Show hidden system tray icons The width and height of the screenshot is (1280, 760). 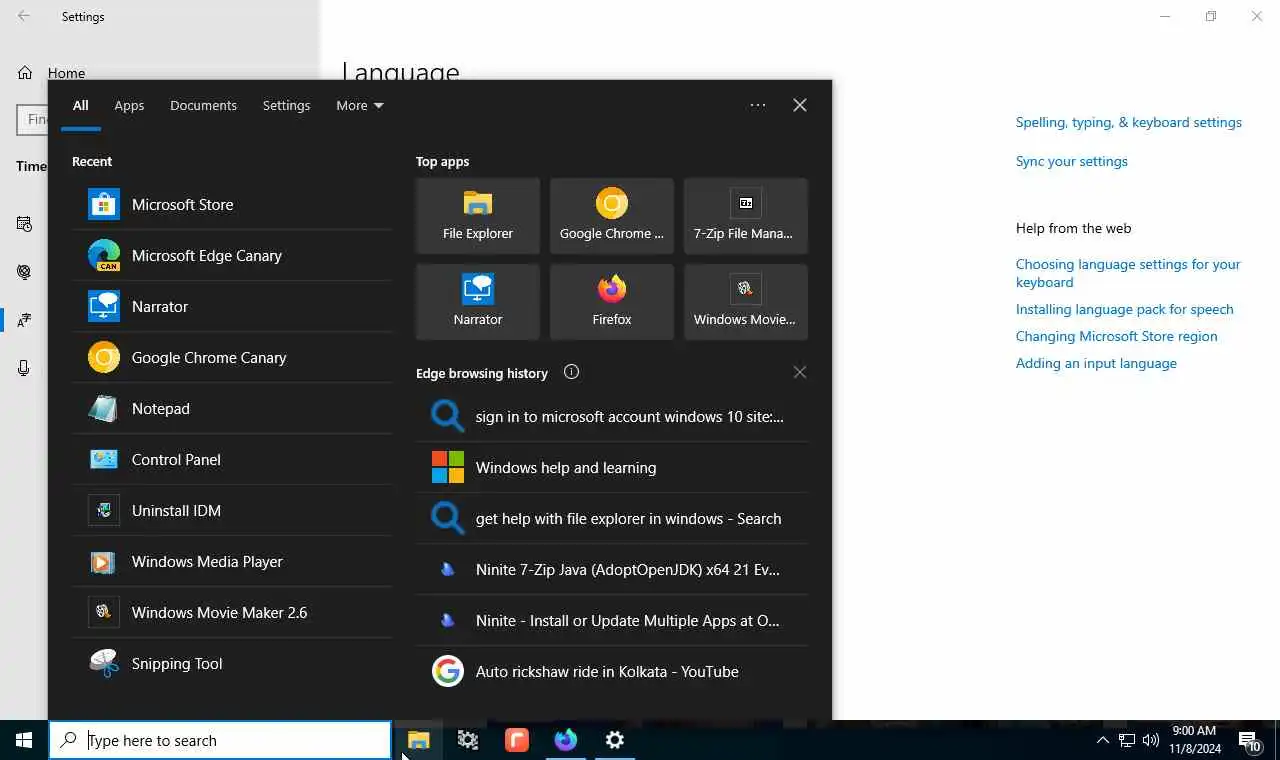(1102, 740)
